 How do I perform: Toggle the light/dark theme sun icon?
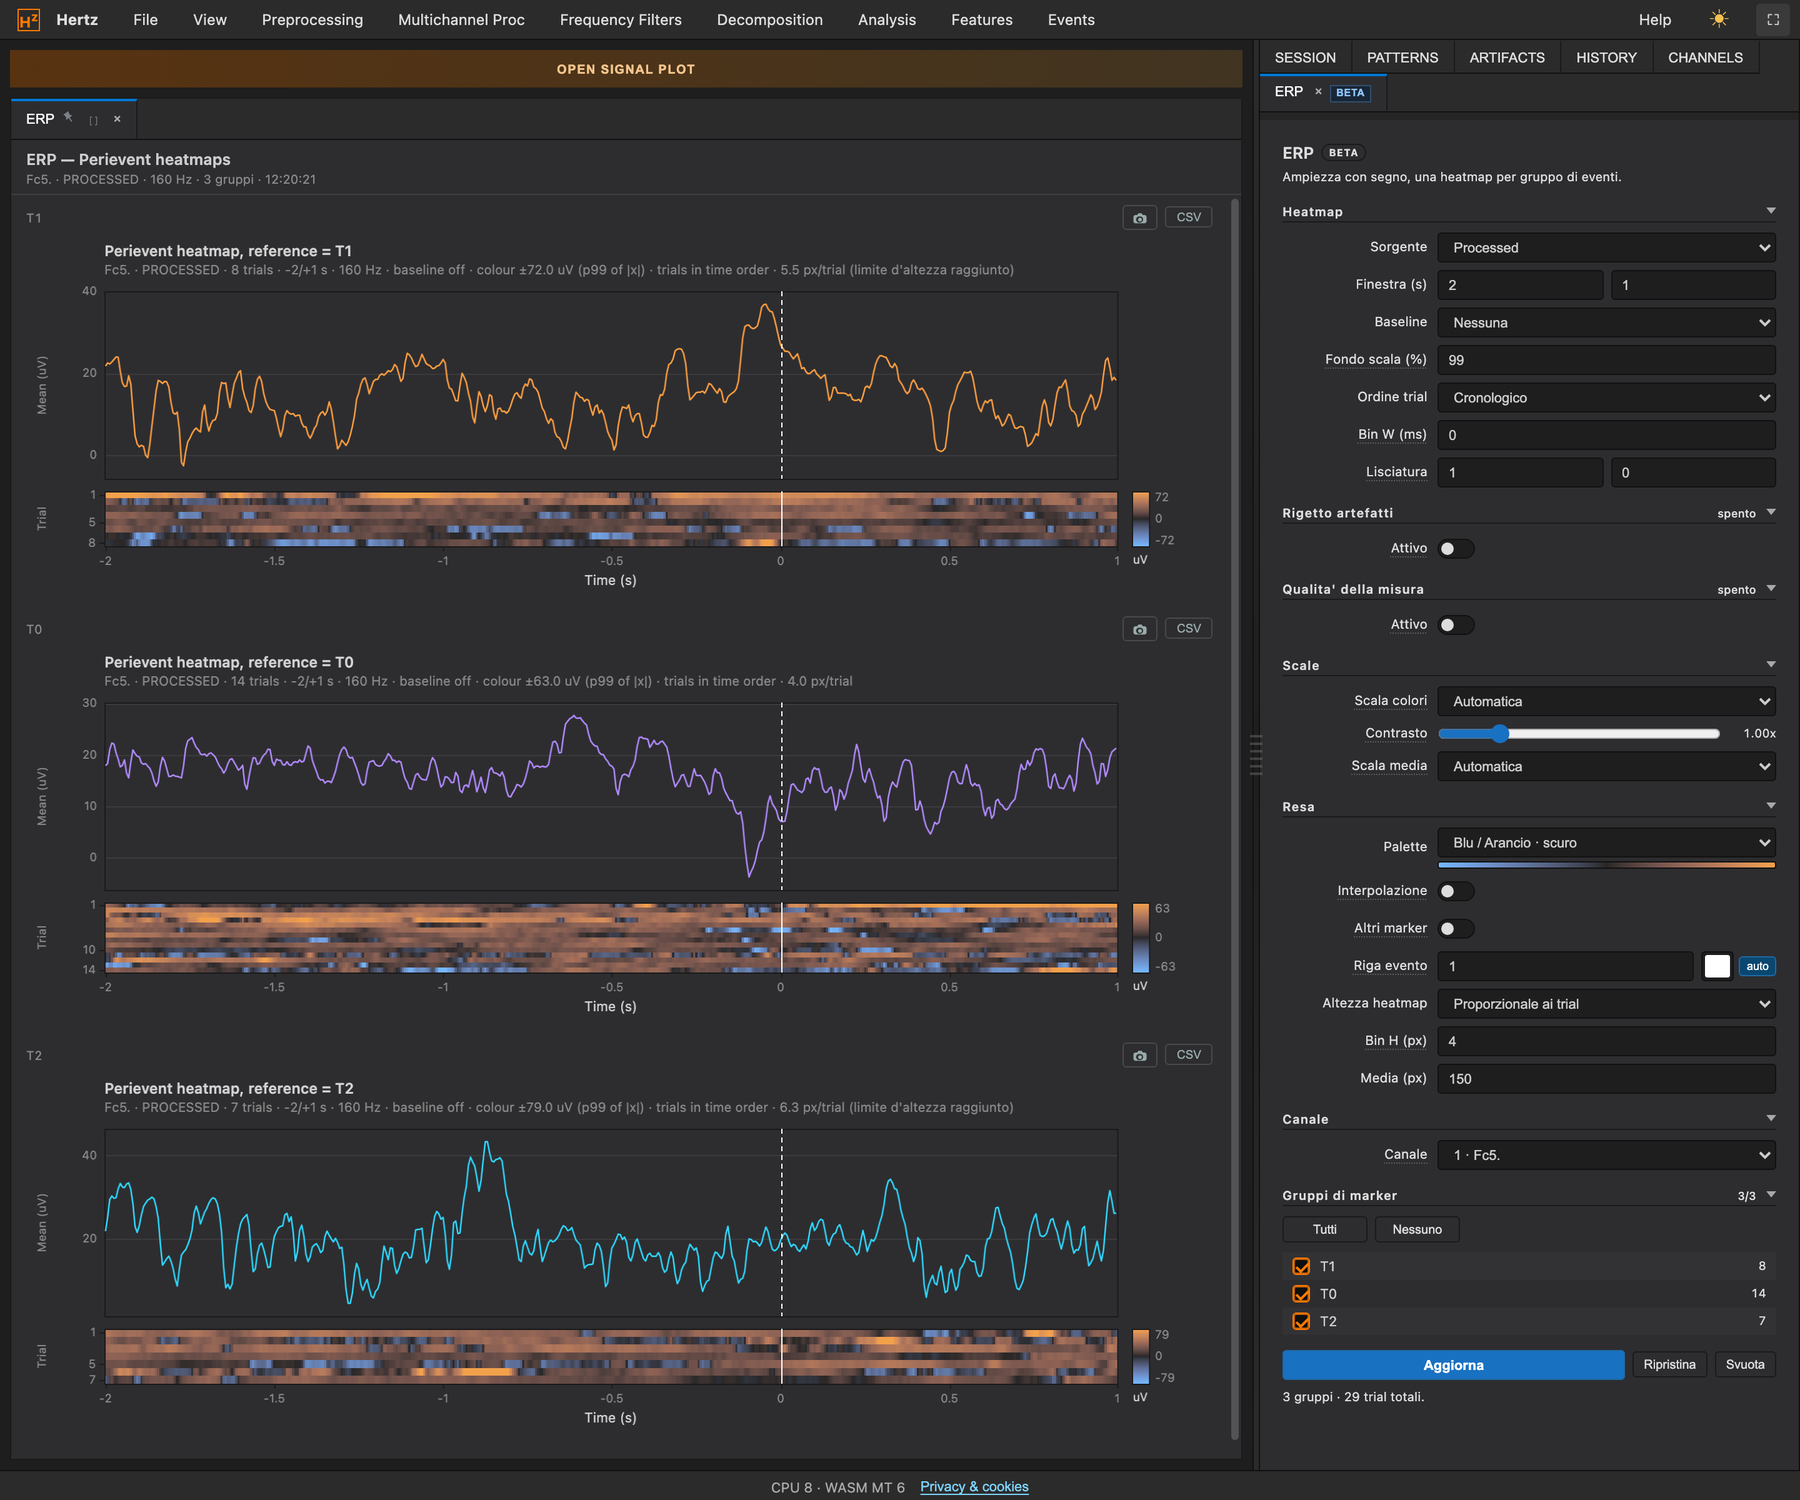[1719, 19]
